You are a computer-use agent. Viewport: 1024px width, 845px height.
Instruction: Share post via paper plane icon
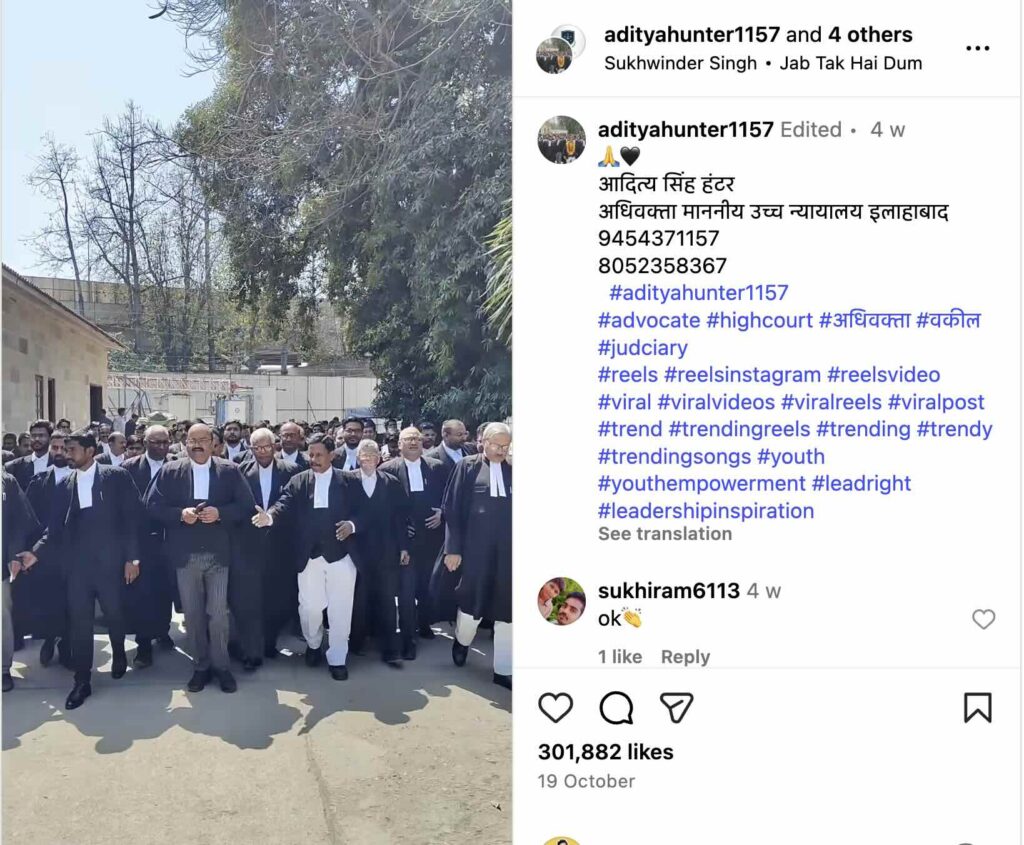676,708
